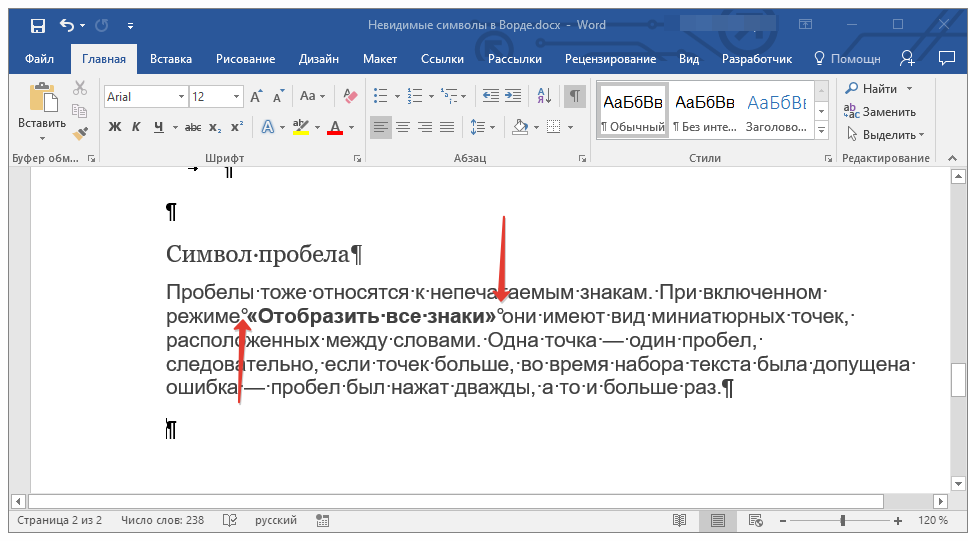Screen dimensions: 968x541
Task: Center-align the paragraph text
Action: pos(403,127)
